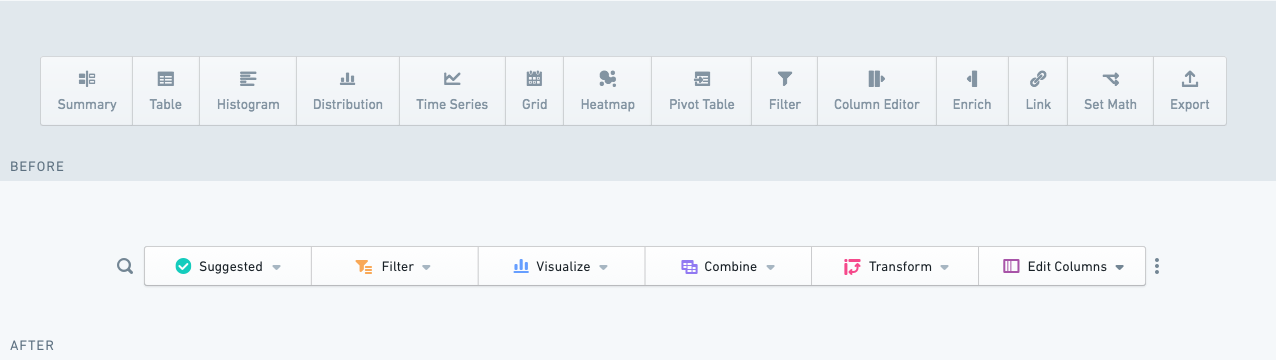Select the Time Series tool

pos(452,91)
